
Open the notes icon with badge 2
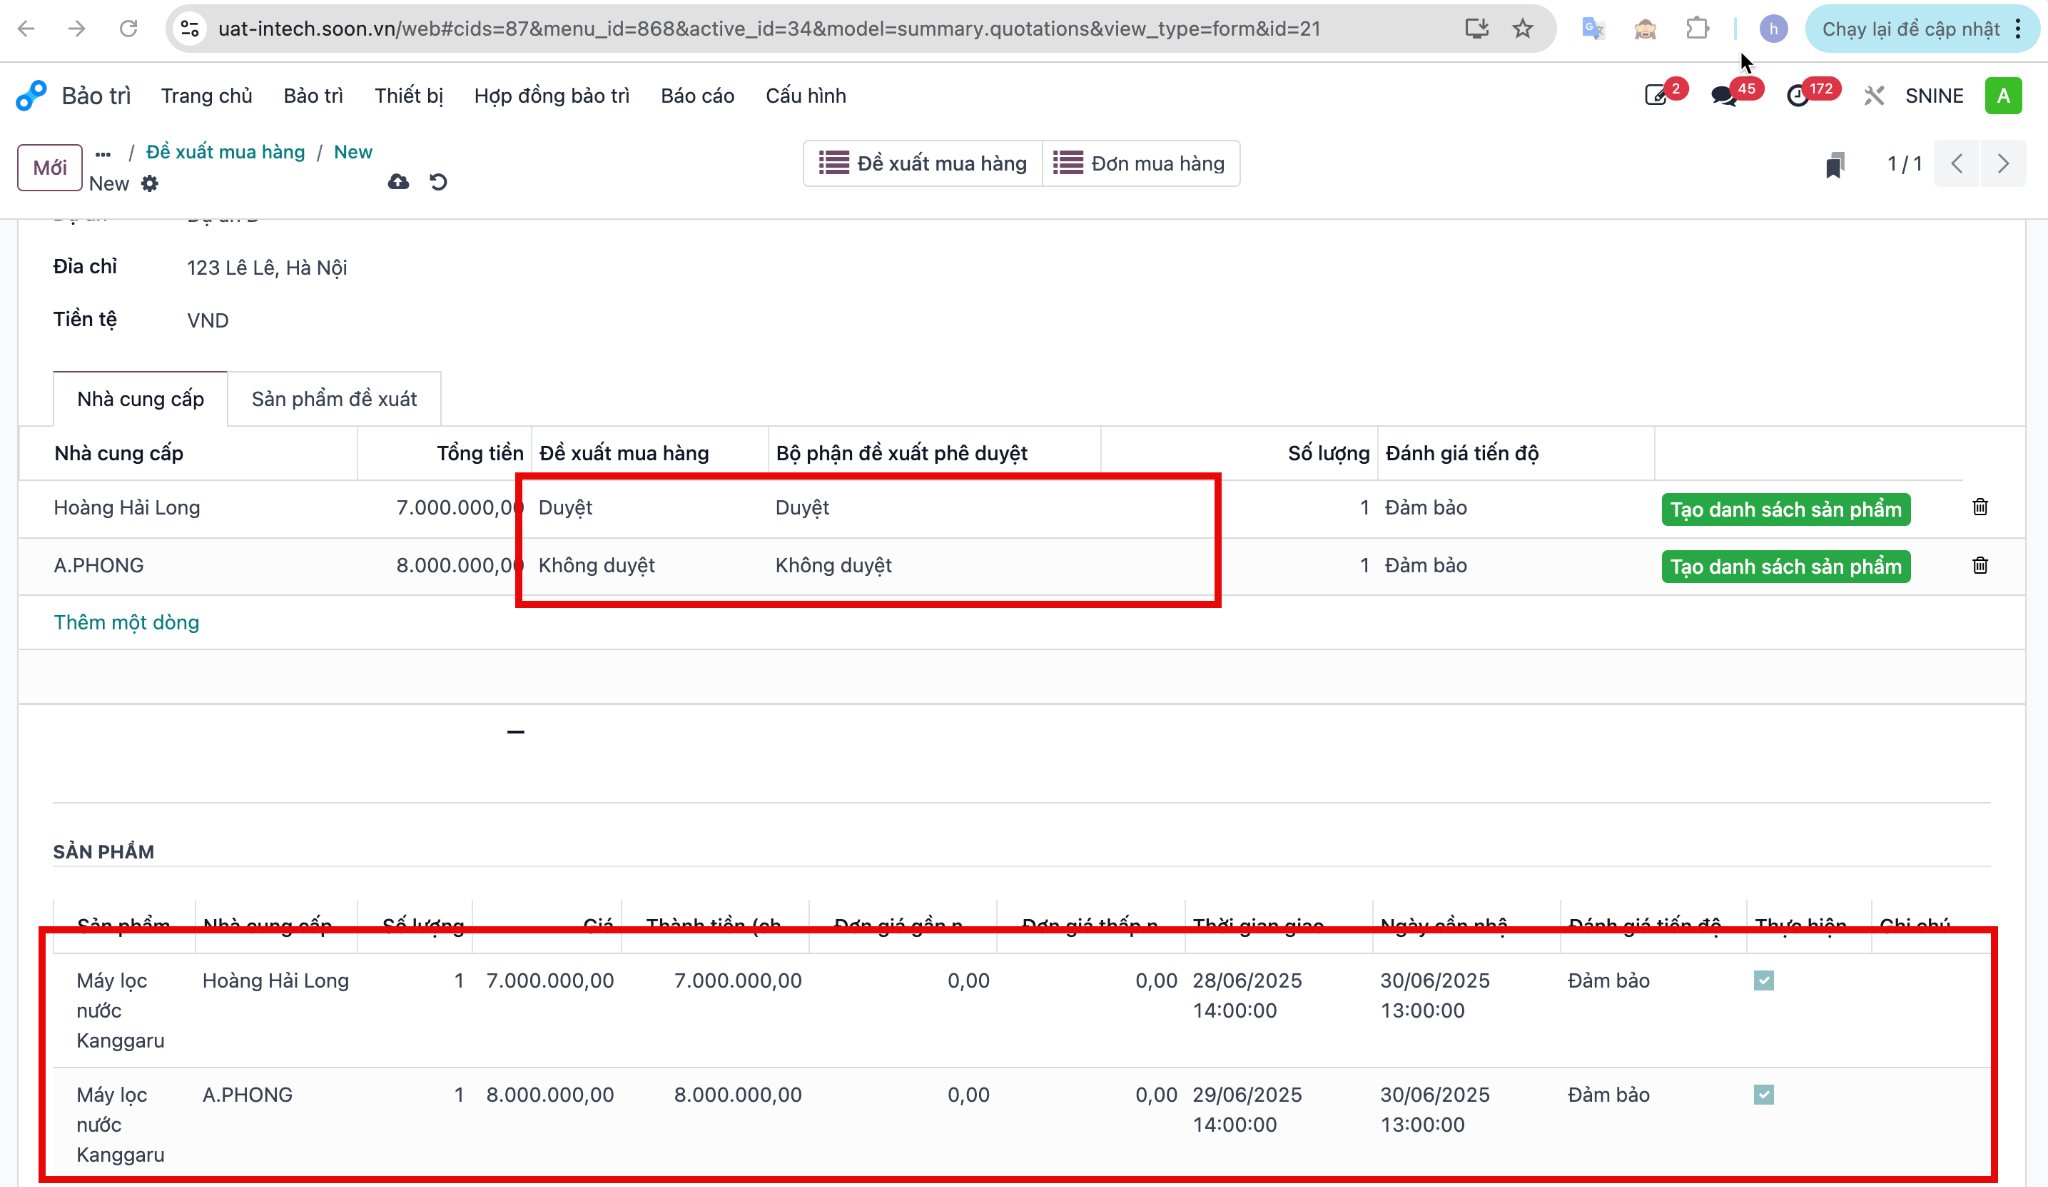pyautogui.click(x=1657, y=96)
